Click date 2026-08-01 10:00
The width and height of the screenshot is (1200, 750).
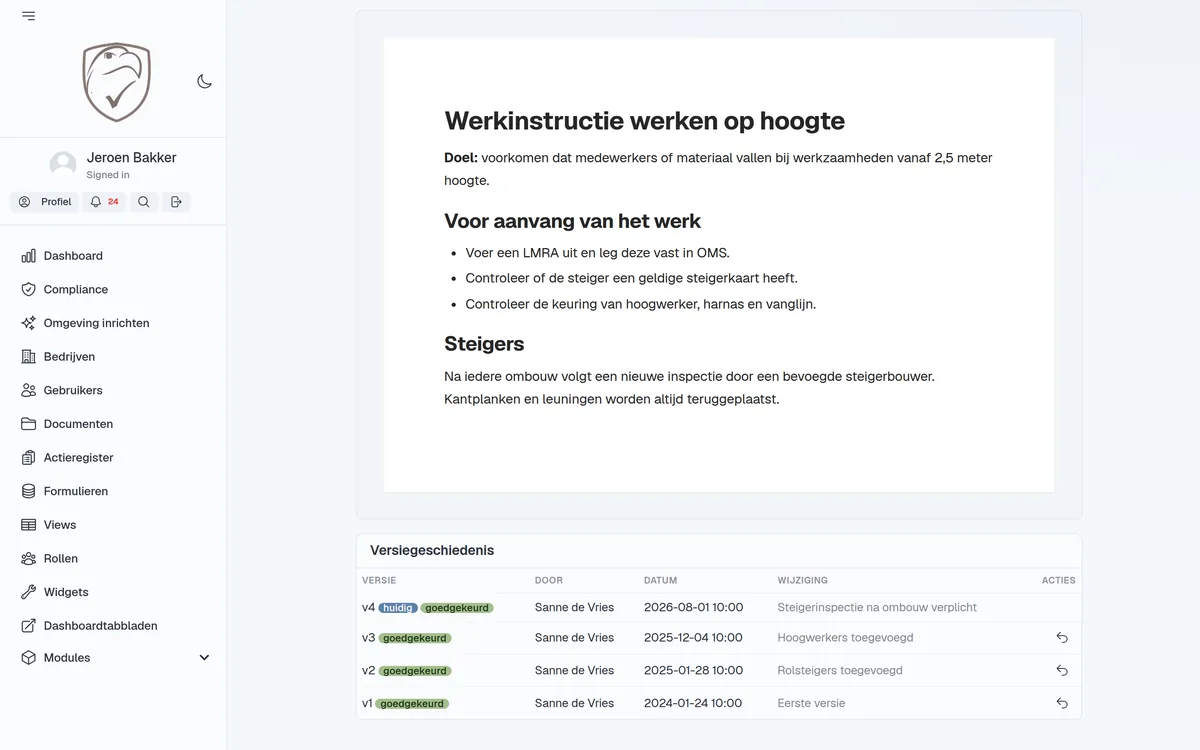(693, 607)
